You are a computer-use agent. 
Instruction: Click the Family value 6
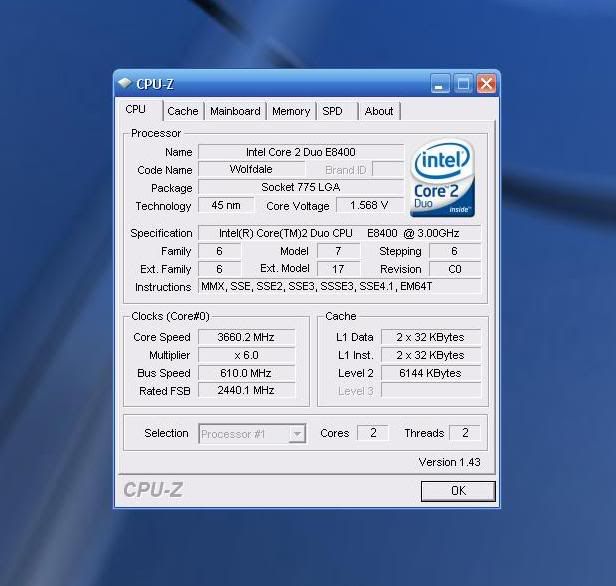[x=219, y=251]
